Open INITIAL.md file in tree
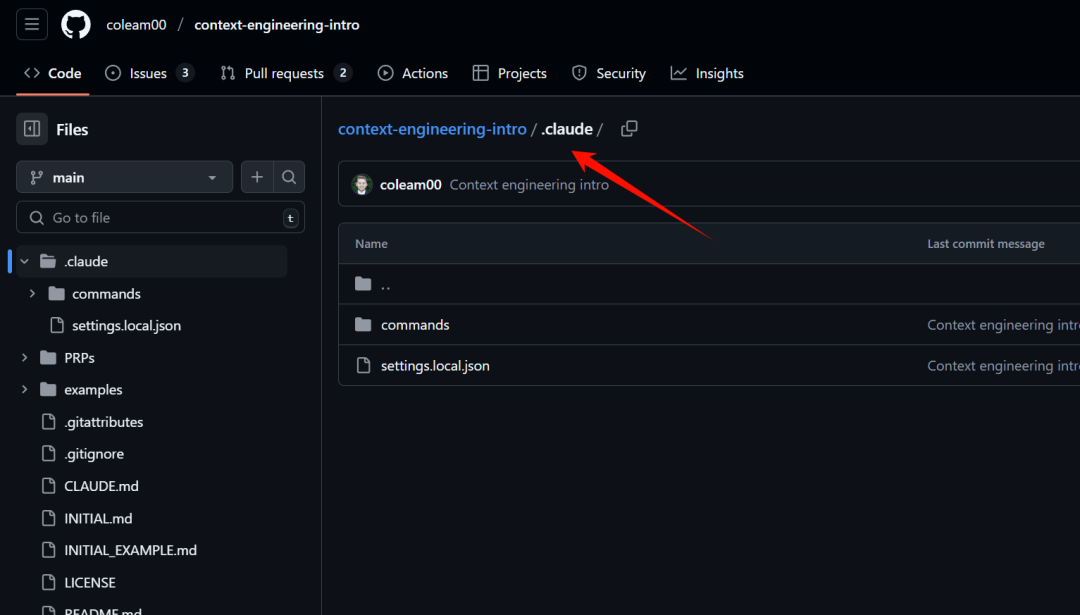1080x615 pixels. coord(98,518)
